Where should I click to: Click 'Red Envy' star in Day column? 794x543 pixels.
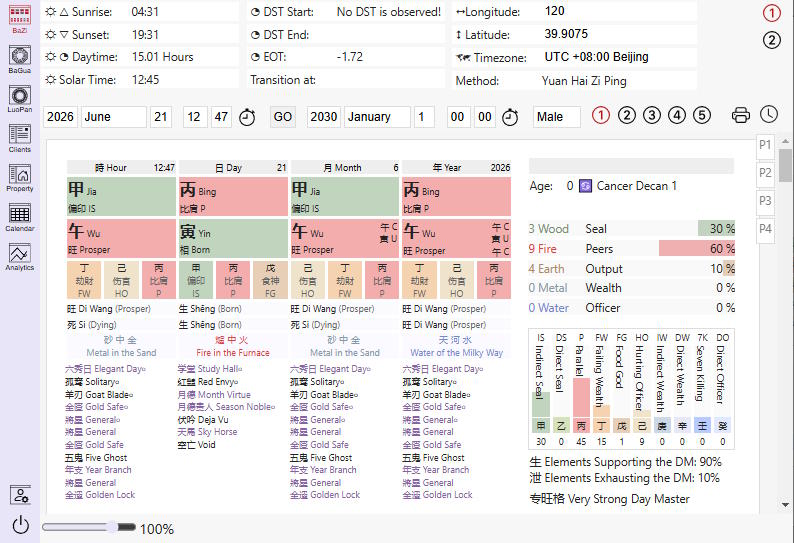[208, 382]
